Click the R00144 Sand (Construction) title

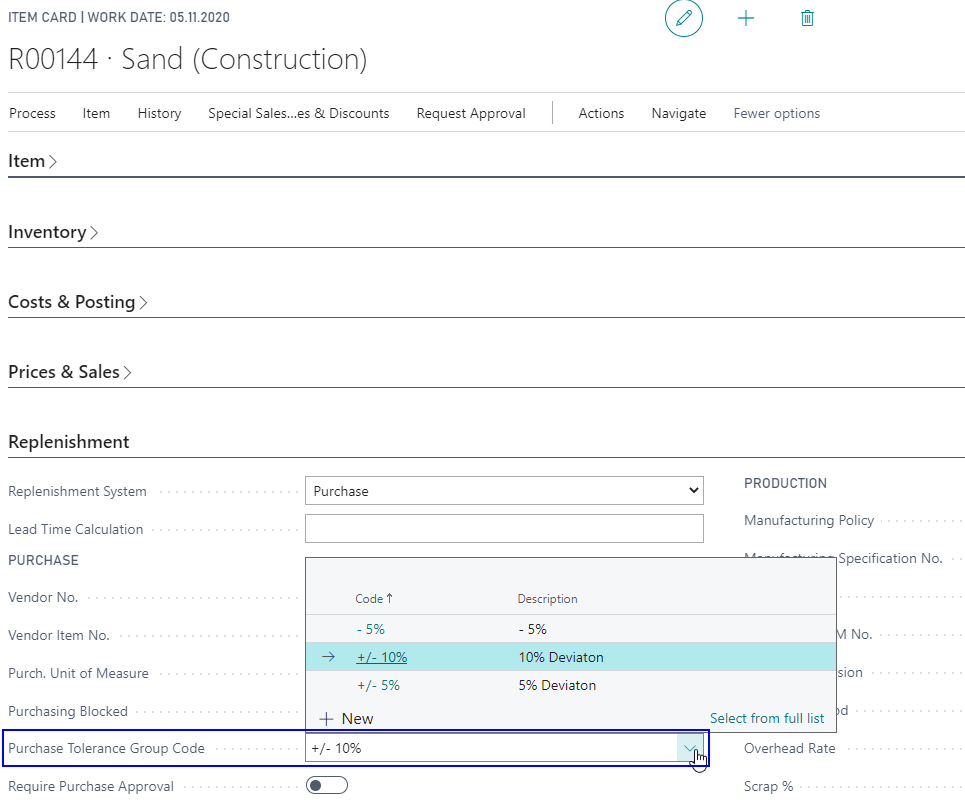[x=188, y=60]
